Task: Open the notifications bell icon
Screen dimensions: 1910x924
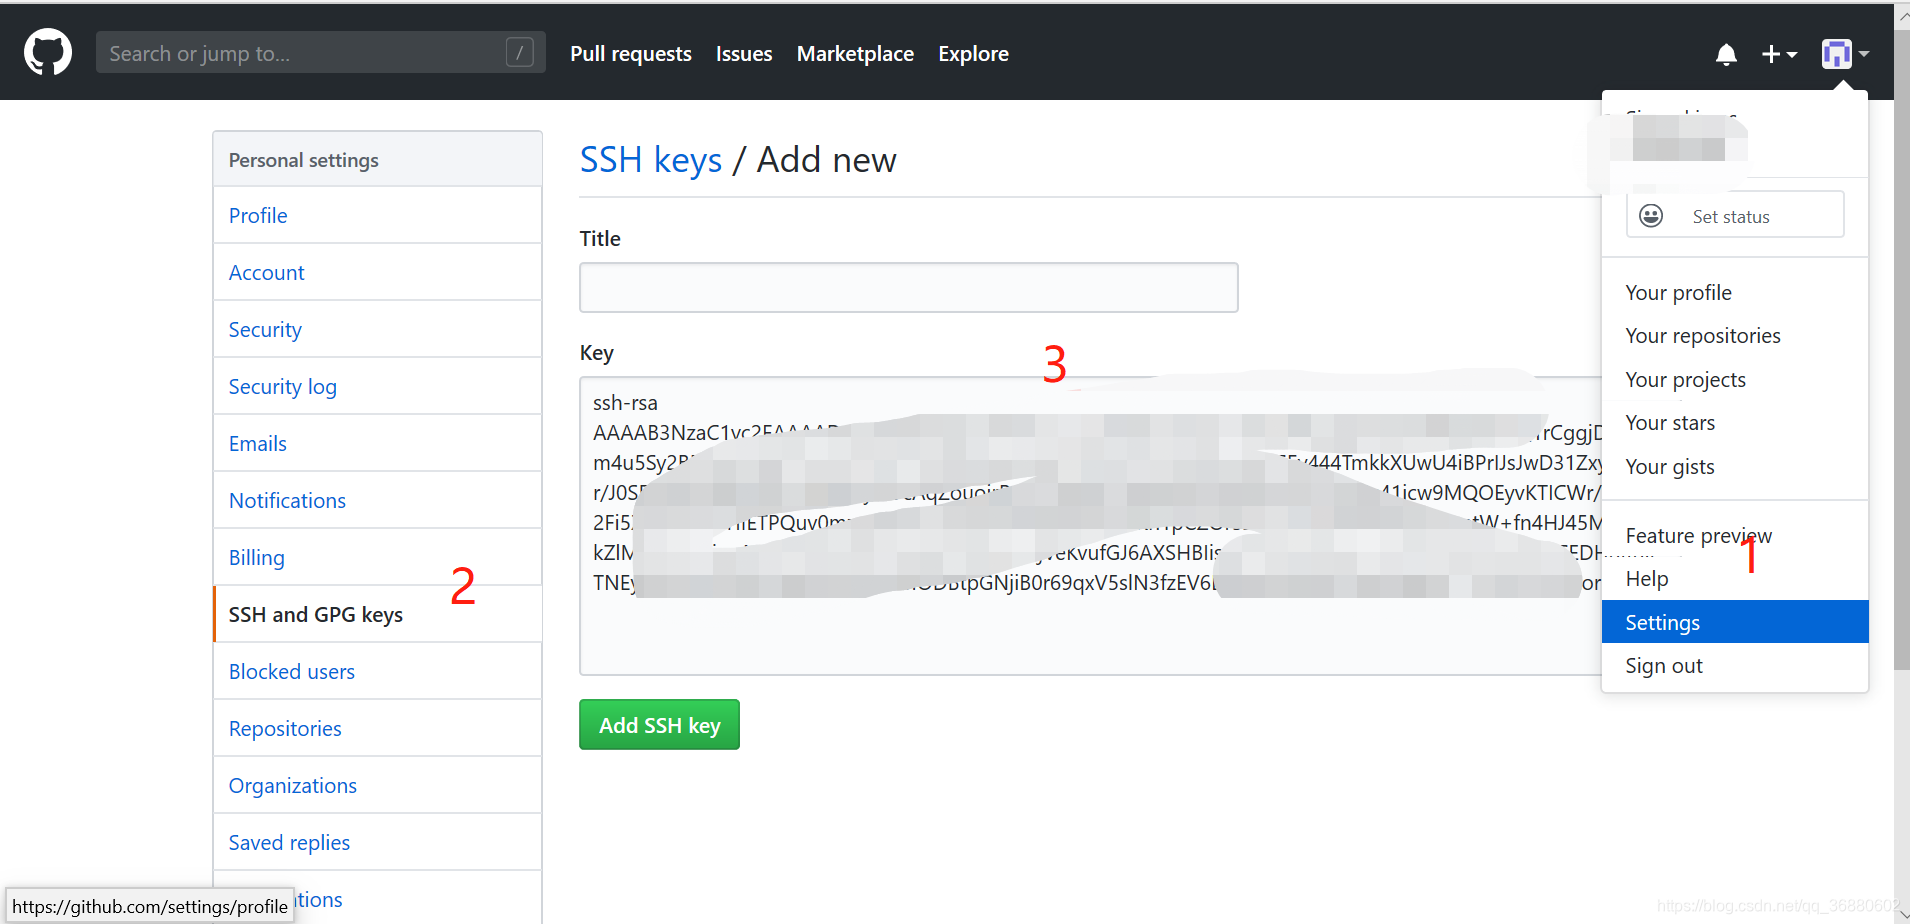Action: [1726, 54]
